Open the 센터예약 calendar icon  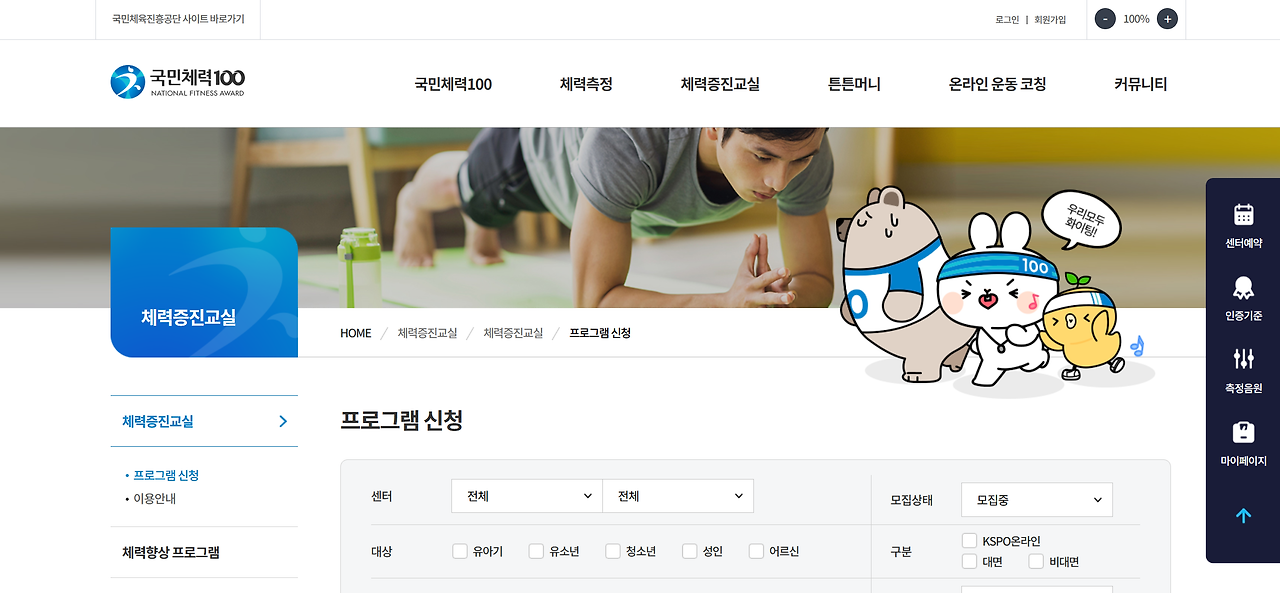click(x=1243, y=214)
